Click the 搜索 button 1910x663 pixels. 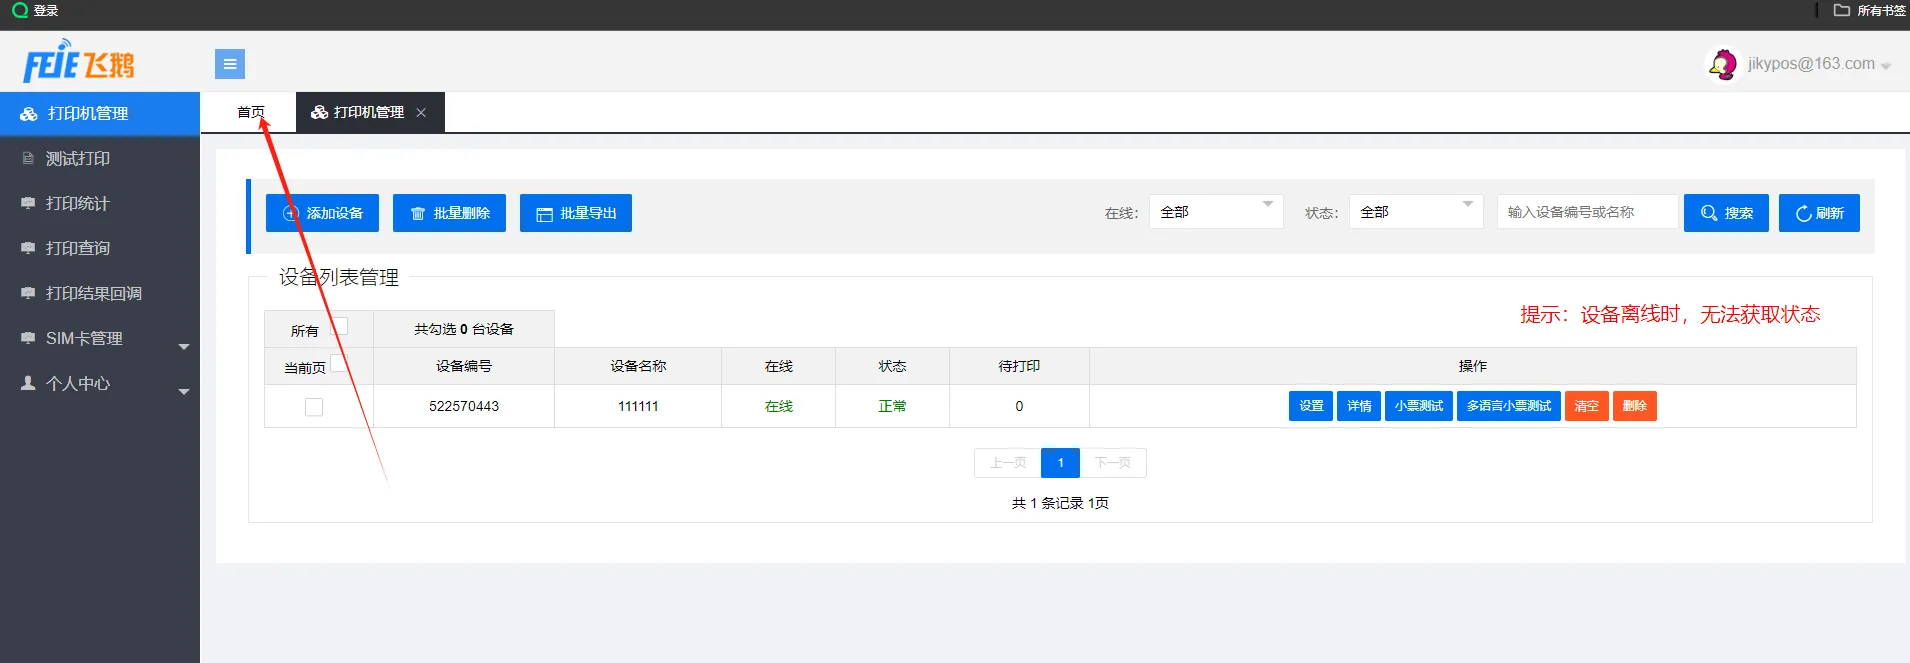pos(1725,213)
